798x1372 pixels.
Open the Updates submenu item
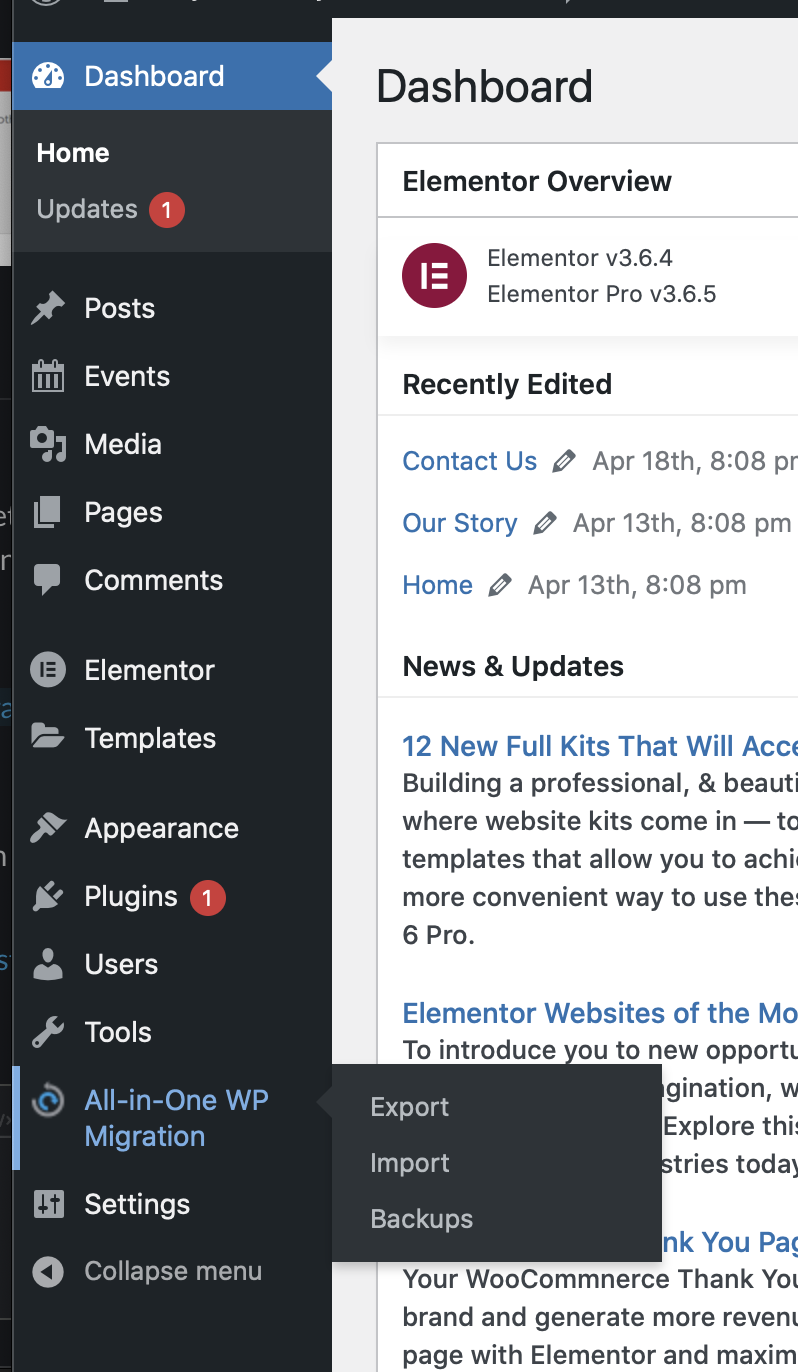(x=87, y=209)
